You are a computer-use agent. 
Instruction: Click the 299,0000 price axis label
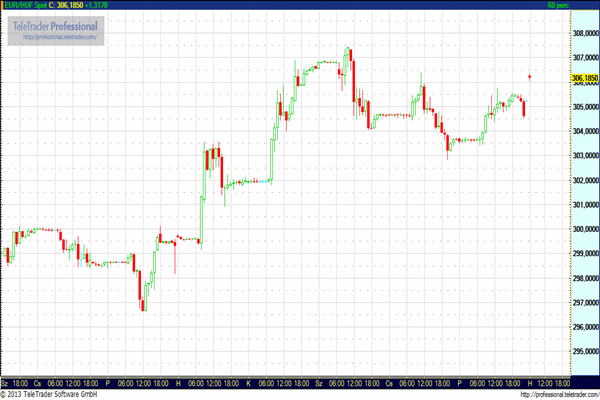tap(584, 254)
